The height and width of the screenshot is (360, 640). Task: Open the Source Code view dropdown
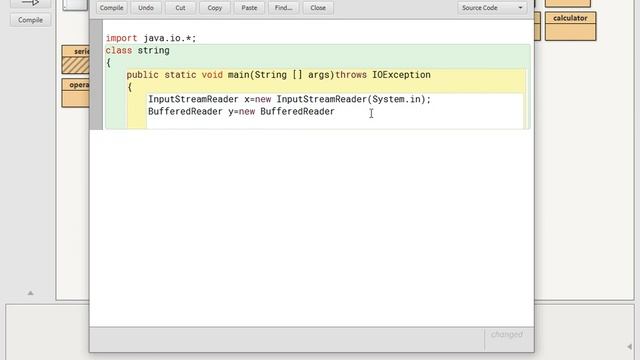[x=492, y=8]
